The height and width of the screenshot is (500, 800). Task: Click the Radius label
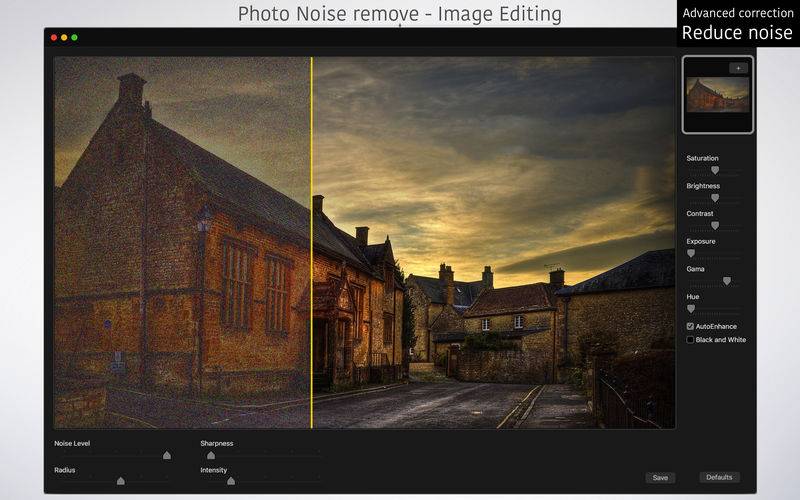65,470
